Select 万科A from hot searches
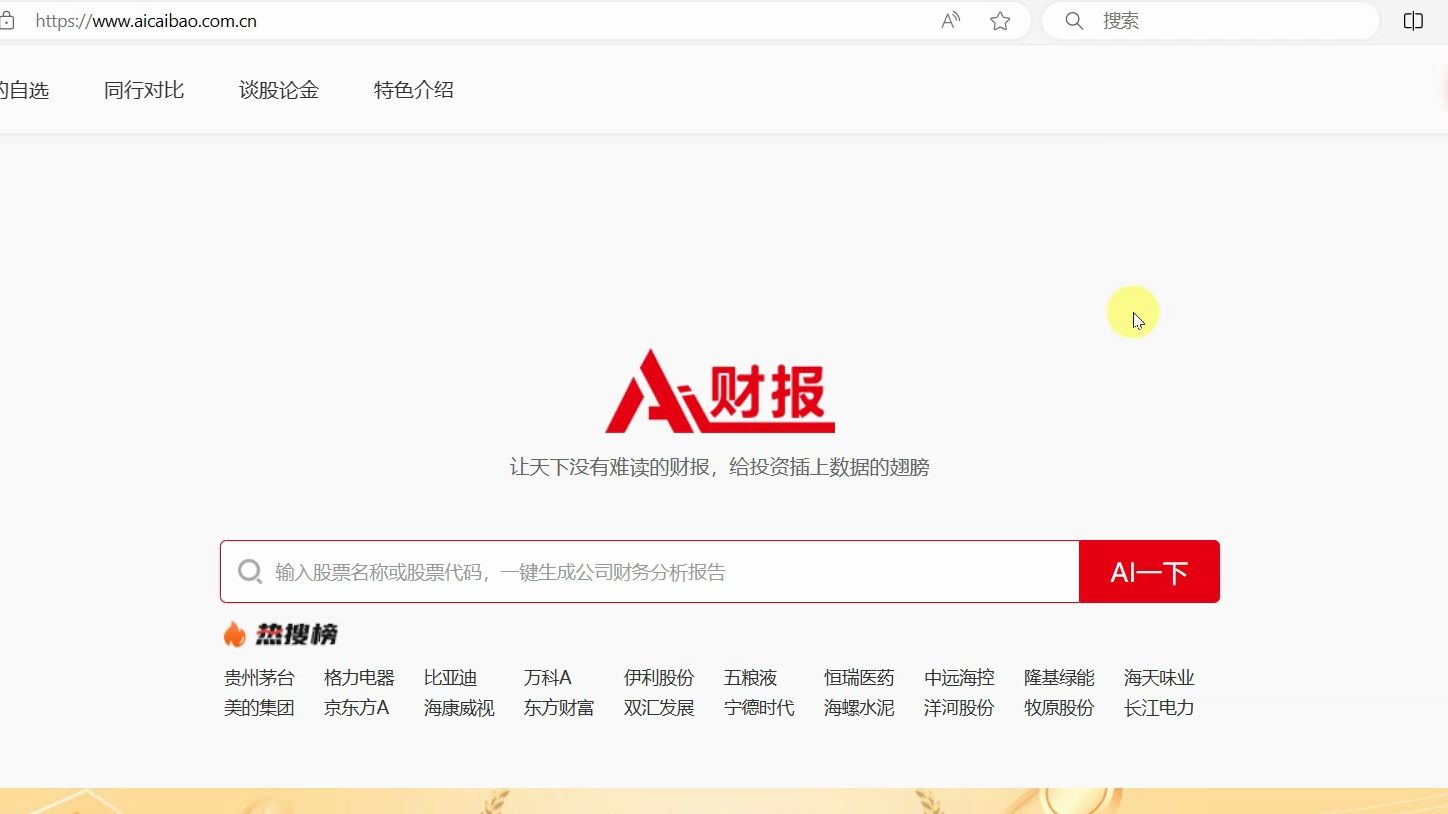1448x814 pixels. [548, 678]
